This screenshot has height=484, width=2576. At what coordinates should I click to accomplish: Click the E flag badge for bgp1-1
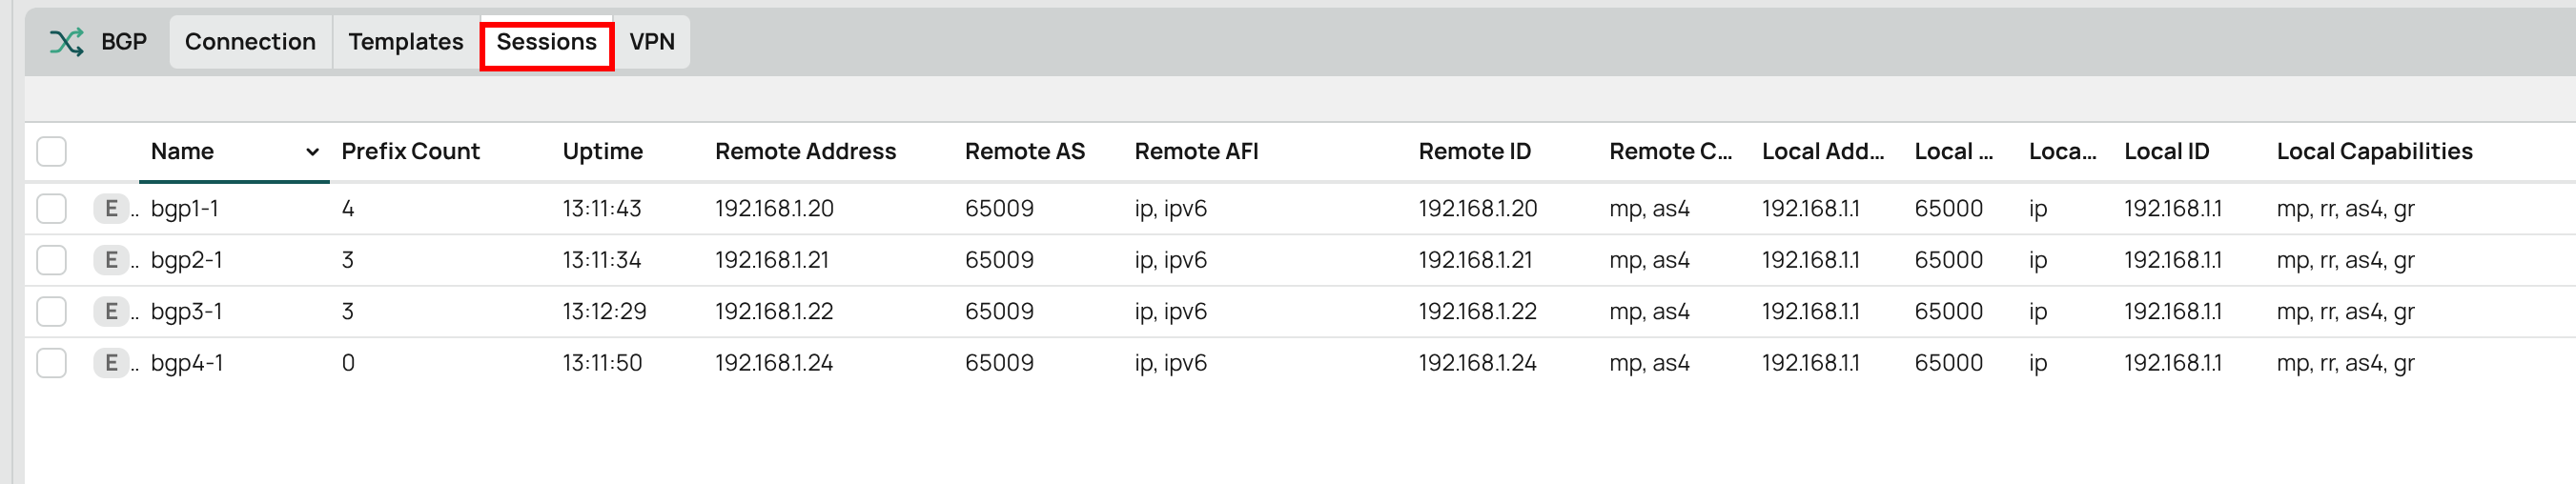[x=111, y=209]
